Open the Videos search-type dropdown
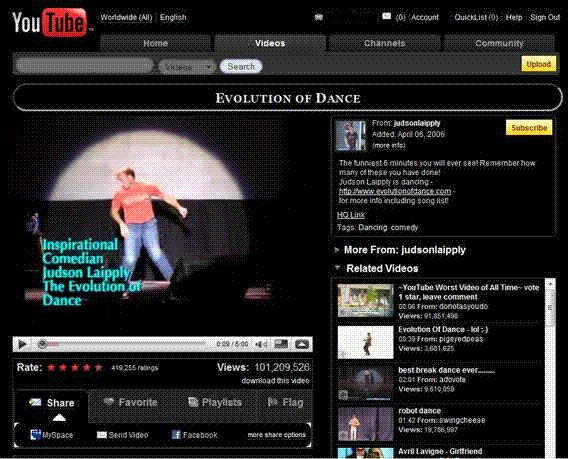Image resolution: width=568 pixels, height=459 pixels. point(187,67)
